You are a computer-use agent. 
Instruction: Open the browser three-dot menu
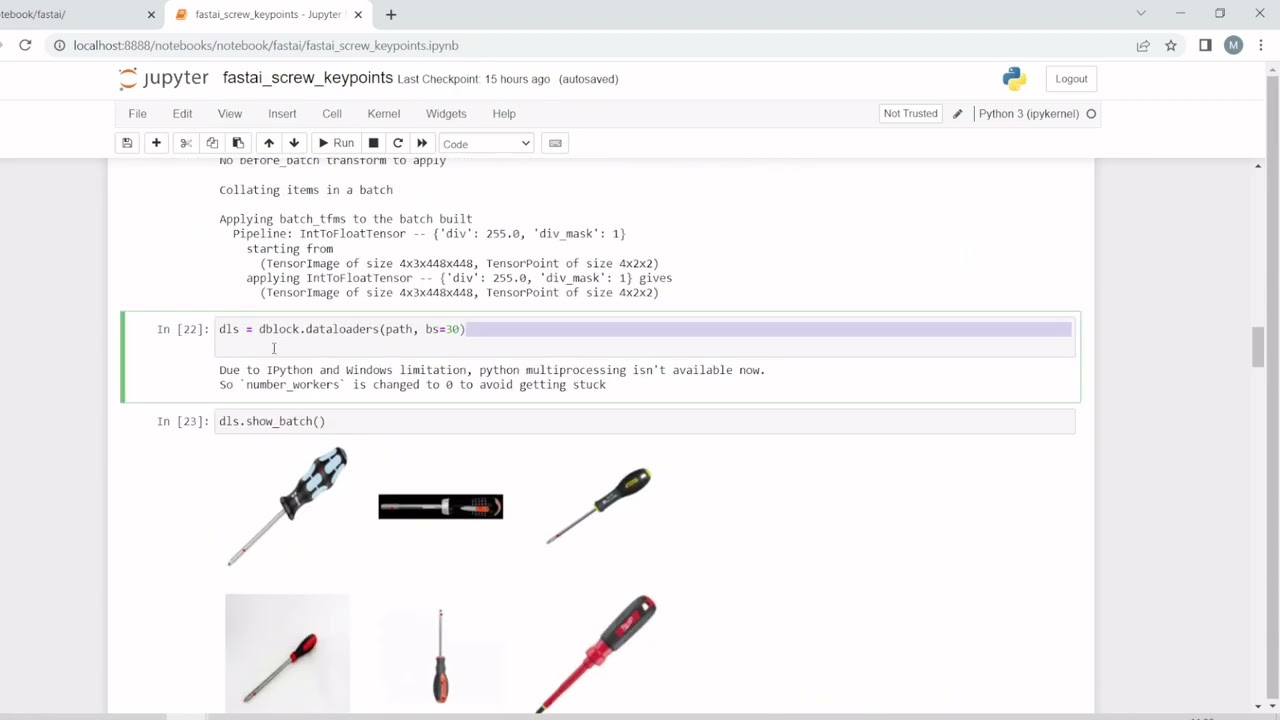click(x=1260, y=46)
